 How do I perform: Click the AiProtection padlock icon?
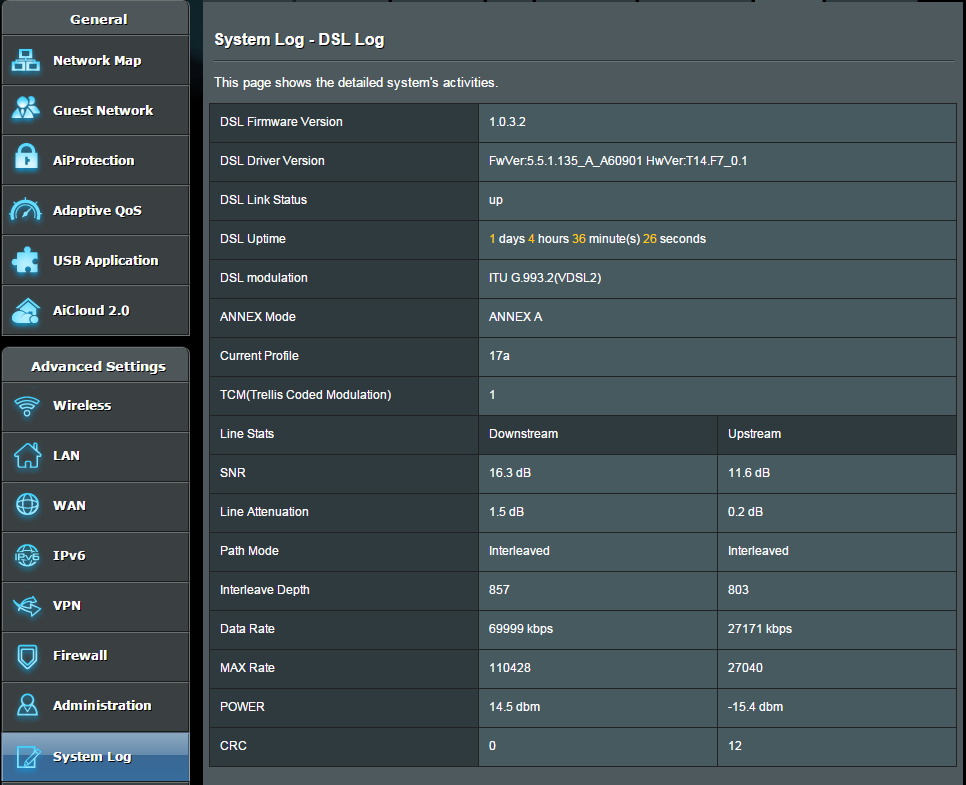pyautogui.click(x=26, y=158)
